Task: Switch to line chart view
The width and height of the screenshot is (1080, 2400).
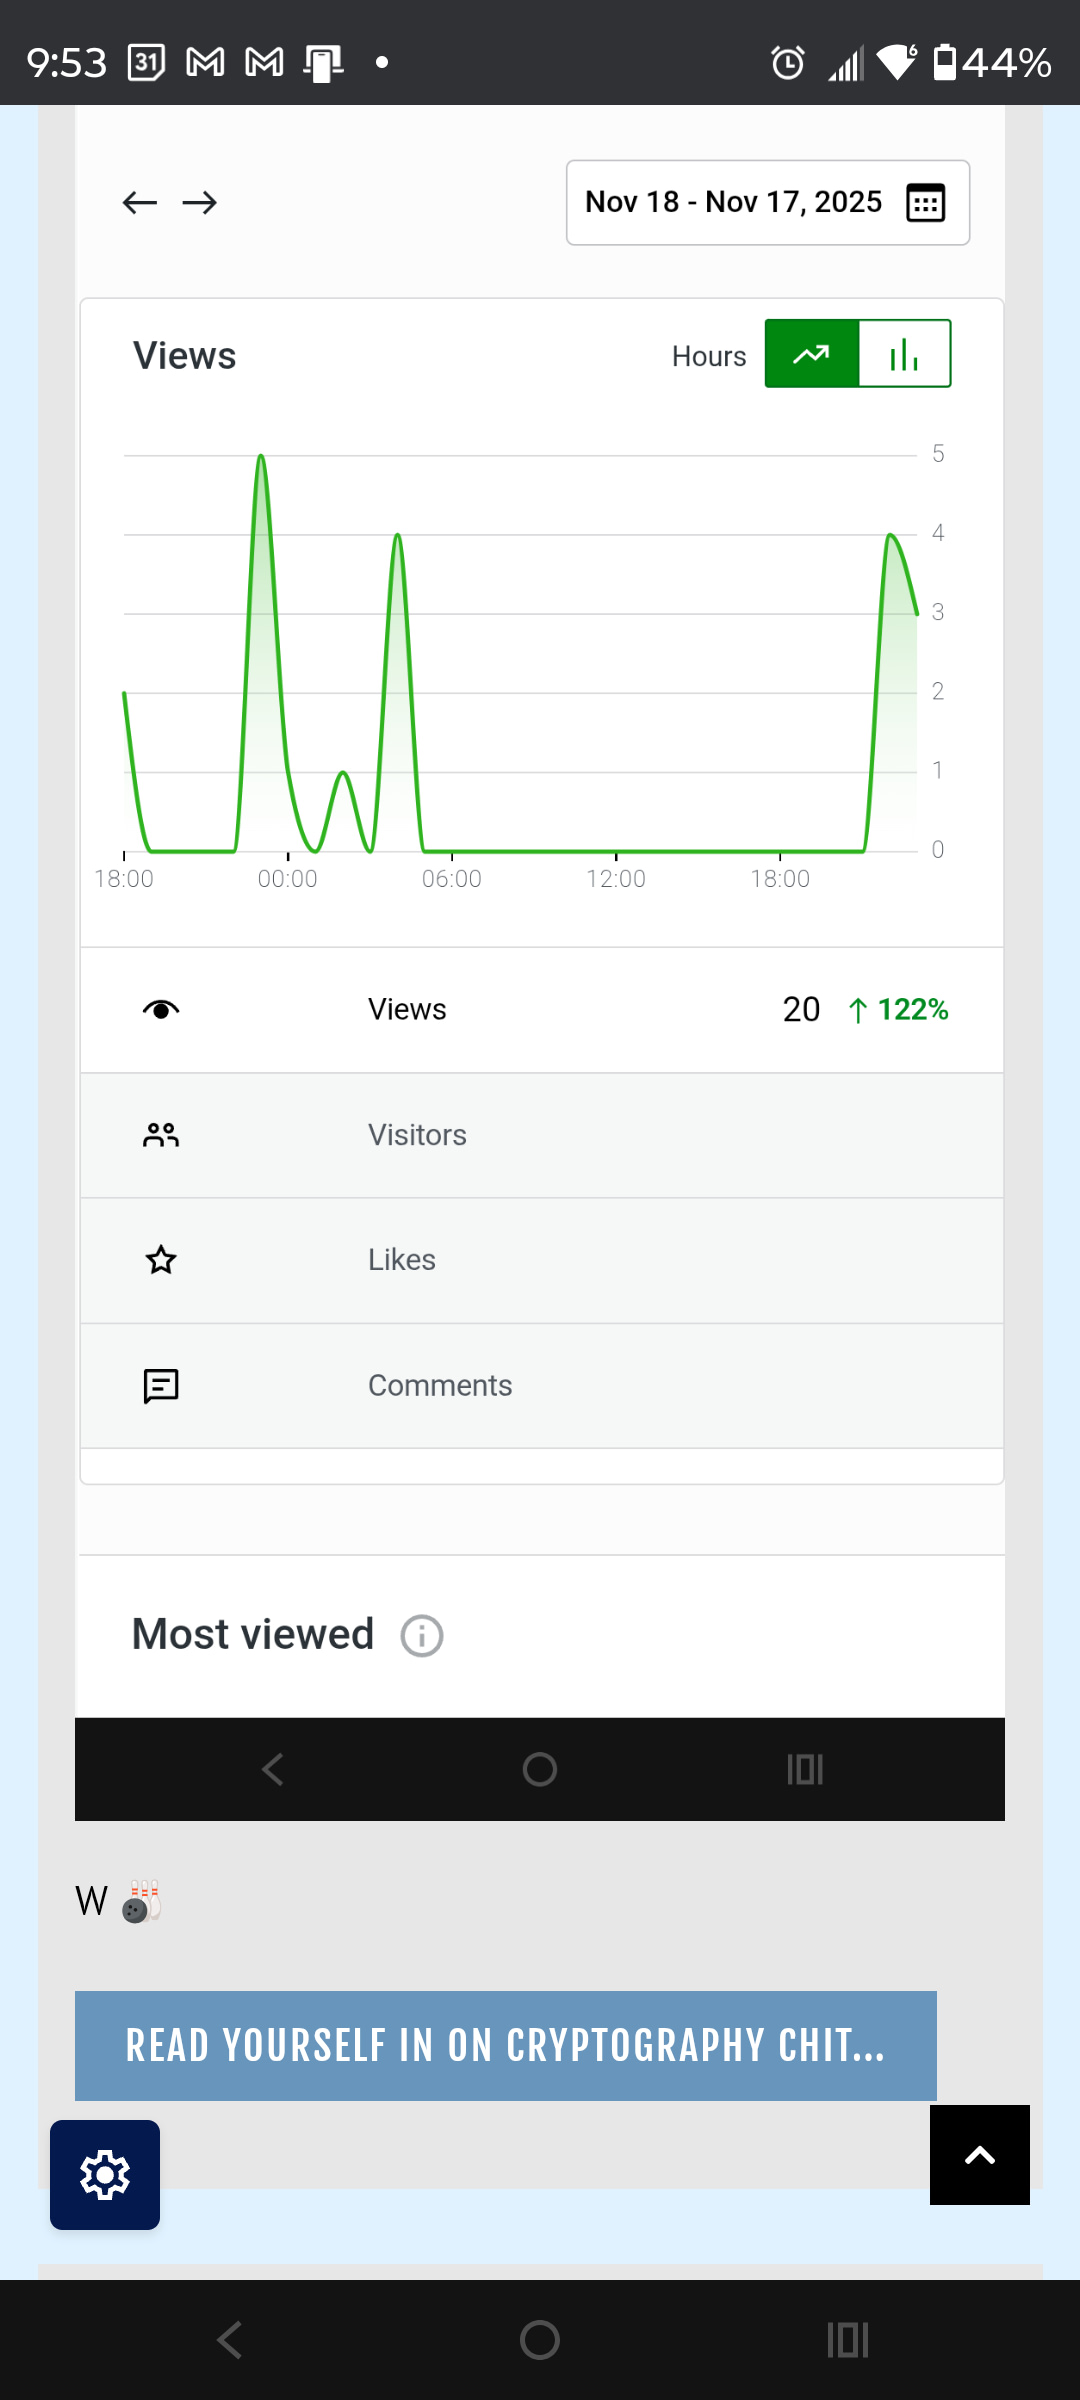Action: tap(812, 354)
